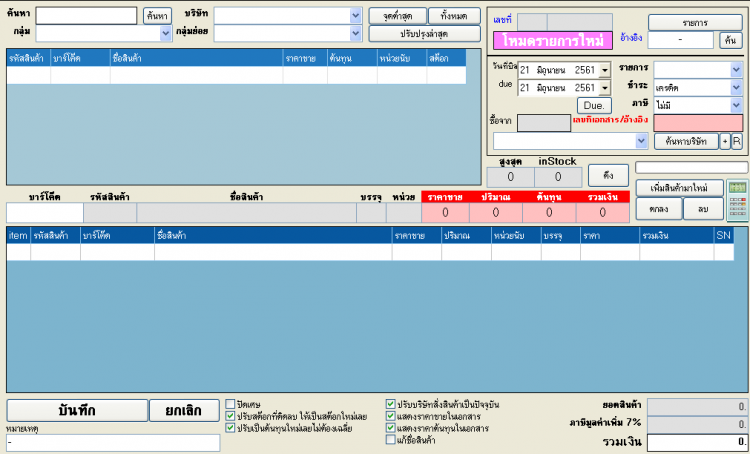Enable the แก้ชื่อสินค้า checkbox

tap(390, 440)
